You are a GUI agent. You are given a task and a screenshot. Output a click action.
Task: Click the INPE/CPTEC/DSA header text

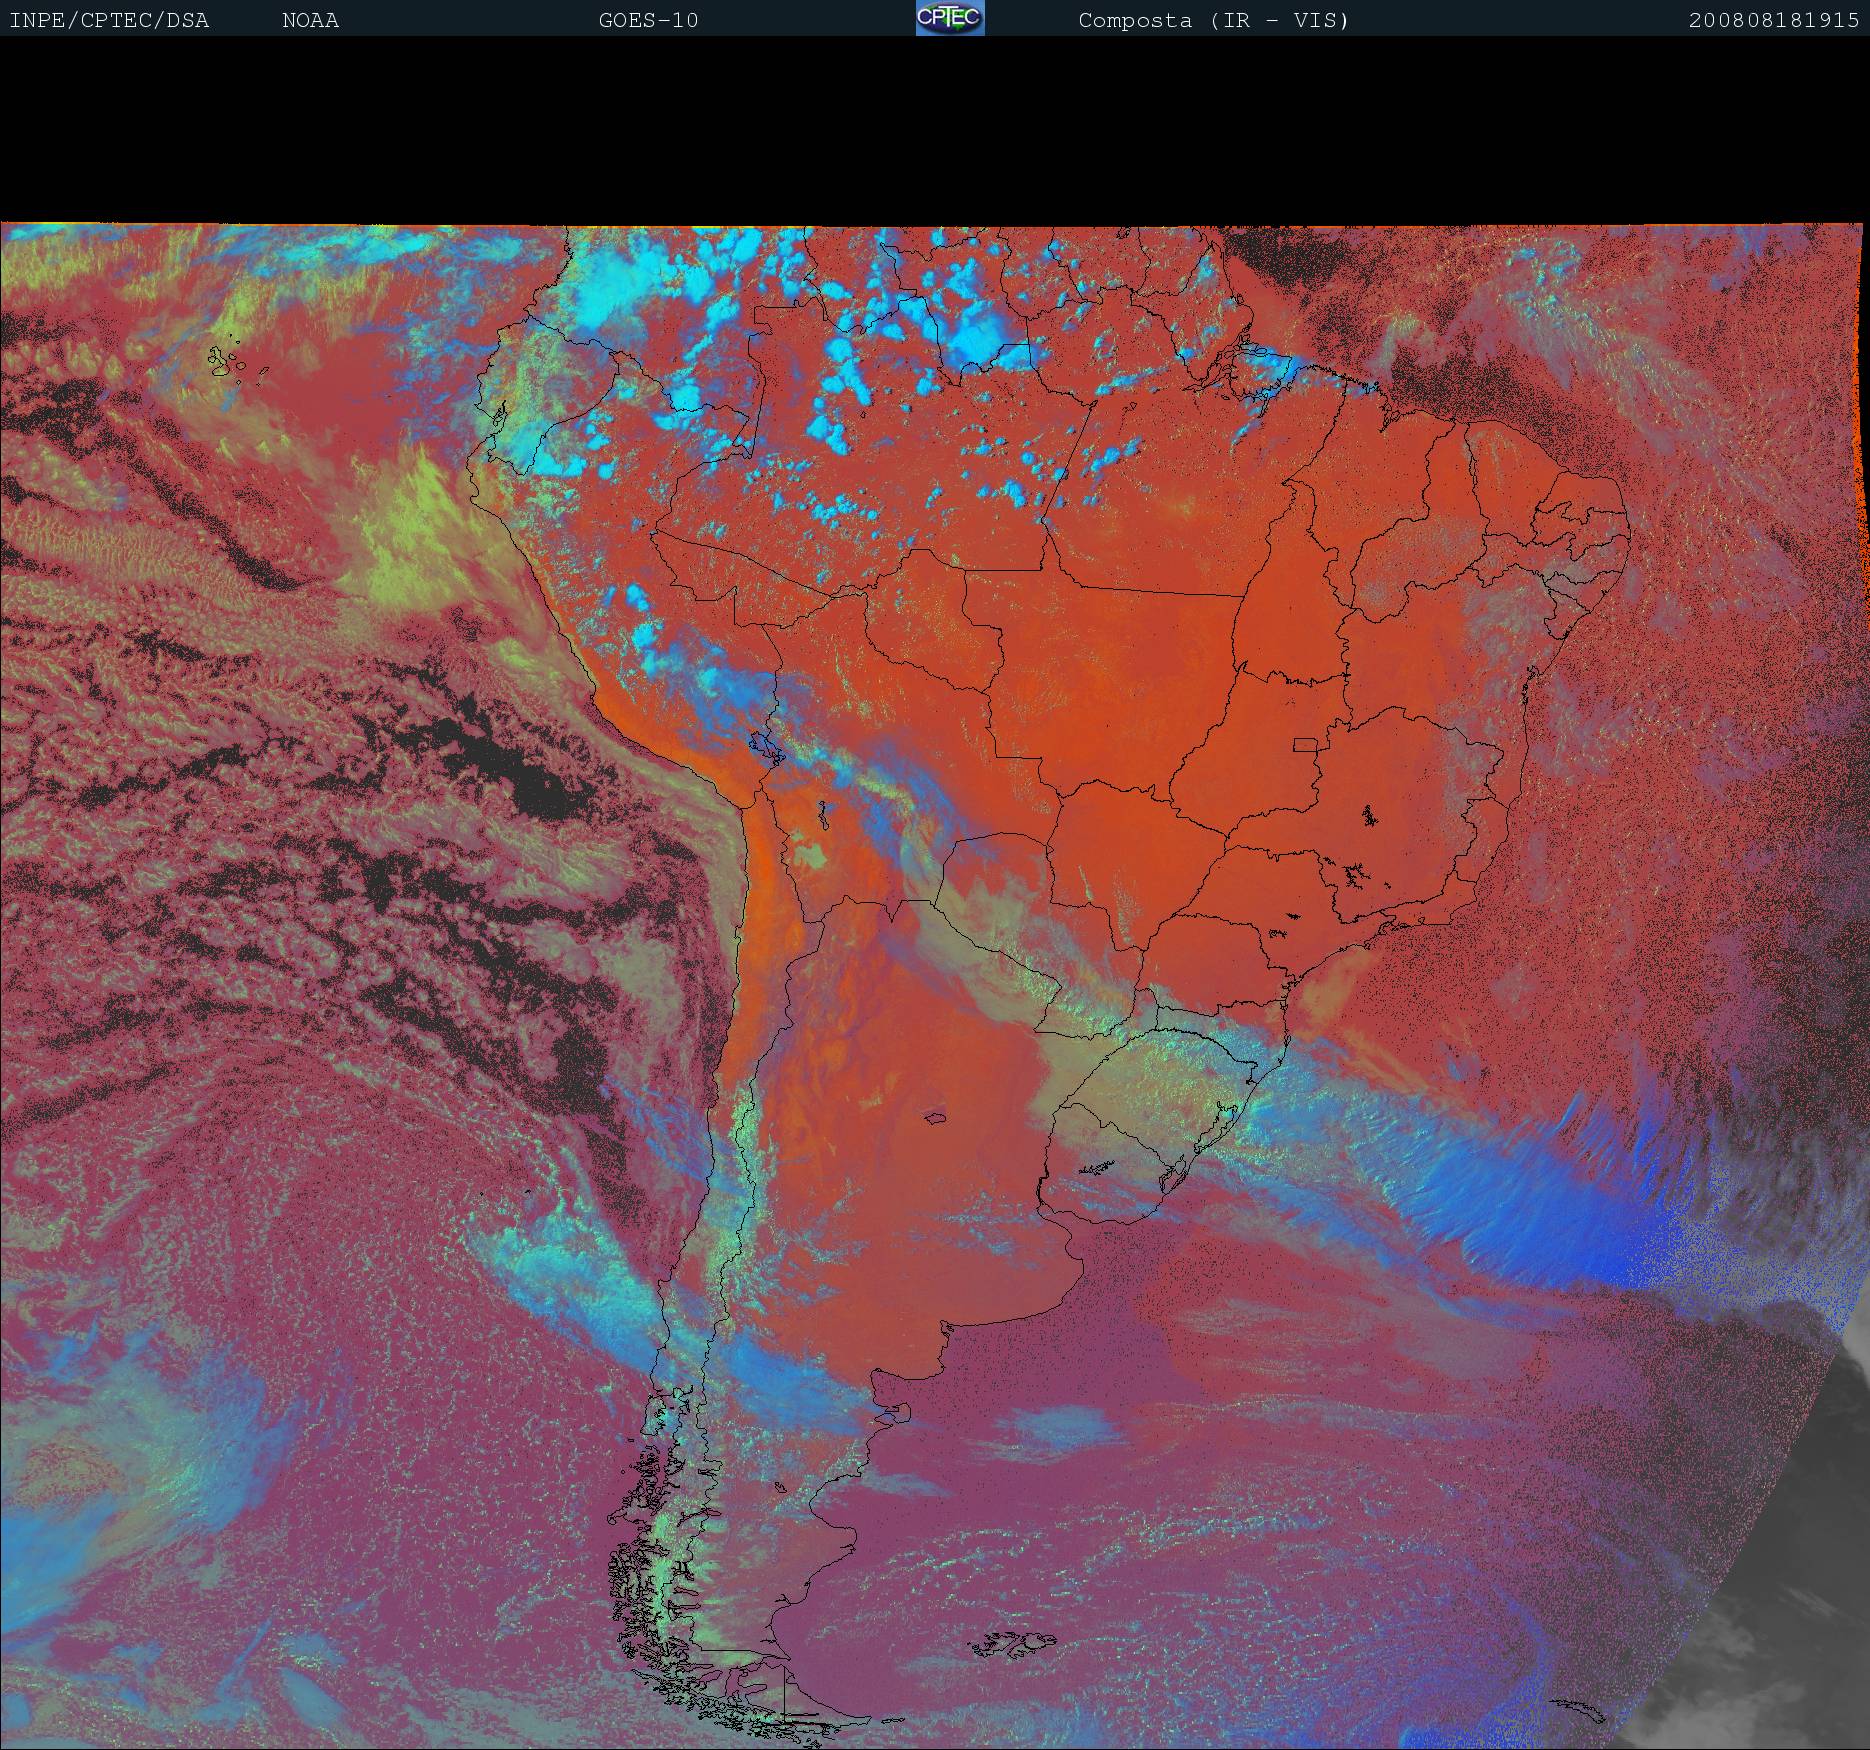click(109, 21)
